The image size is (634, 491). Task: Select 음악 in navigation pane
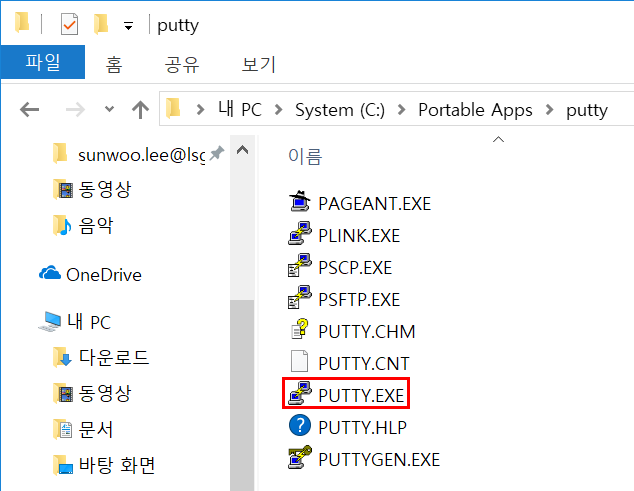pos(95,225)
